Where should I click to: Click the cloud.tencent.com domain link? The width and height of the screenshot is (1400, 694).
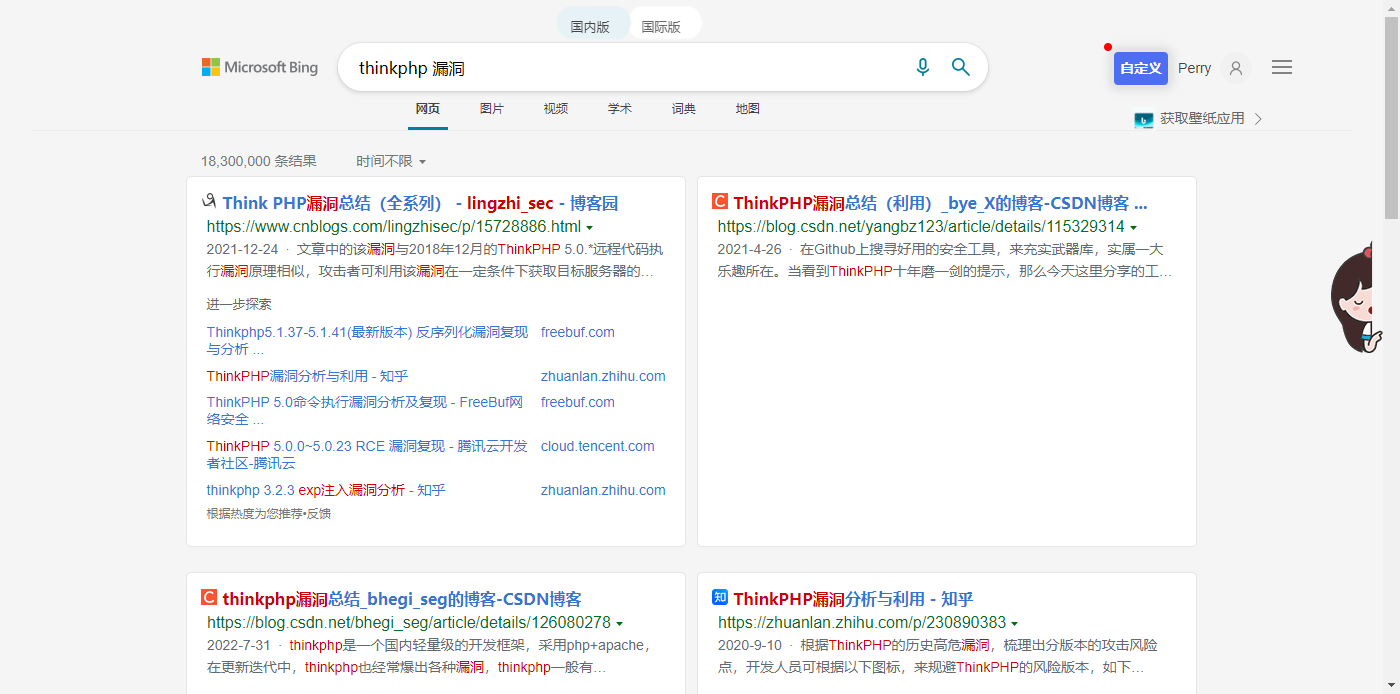pyautogui.click(x=597, y=446)
